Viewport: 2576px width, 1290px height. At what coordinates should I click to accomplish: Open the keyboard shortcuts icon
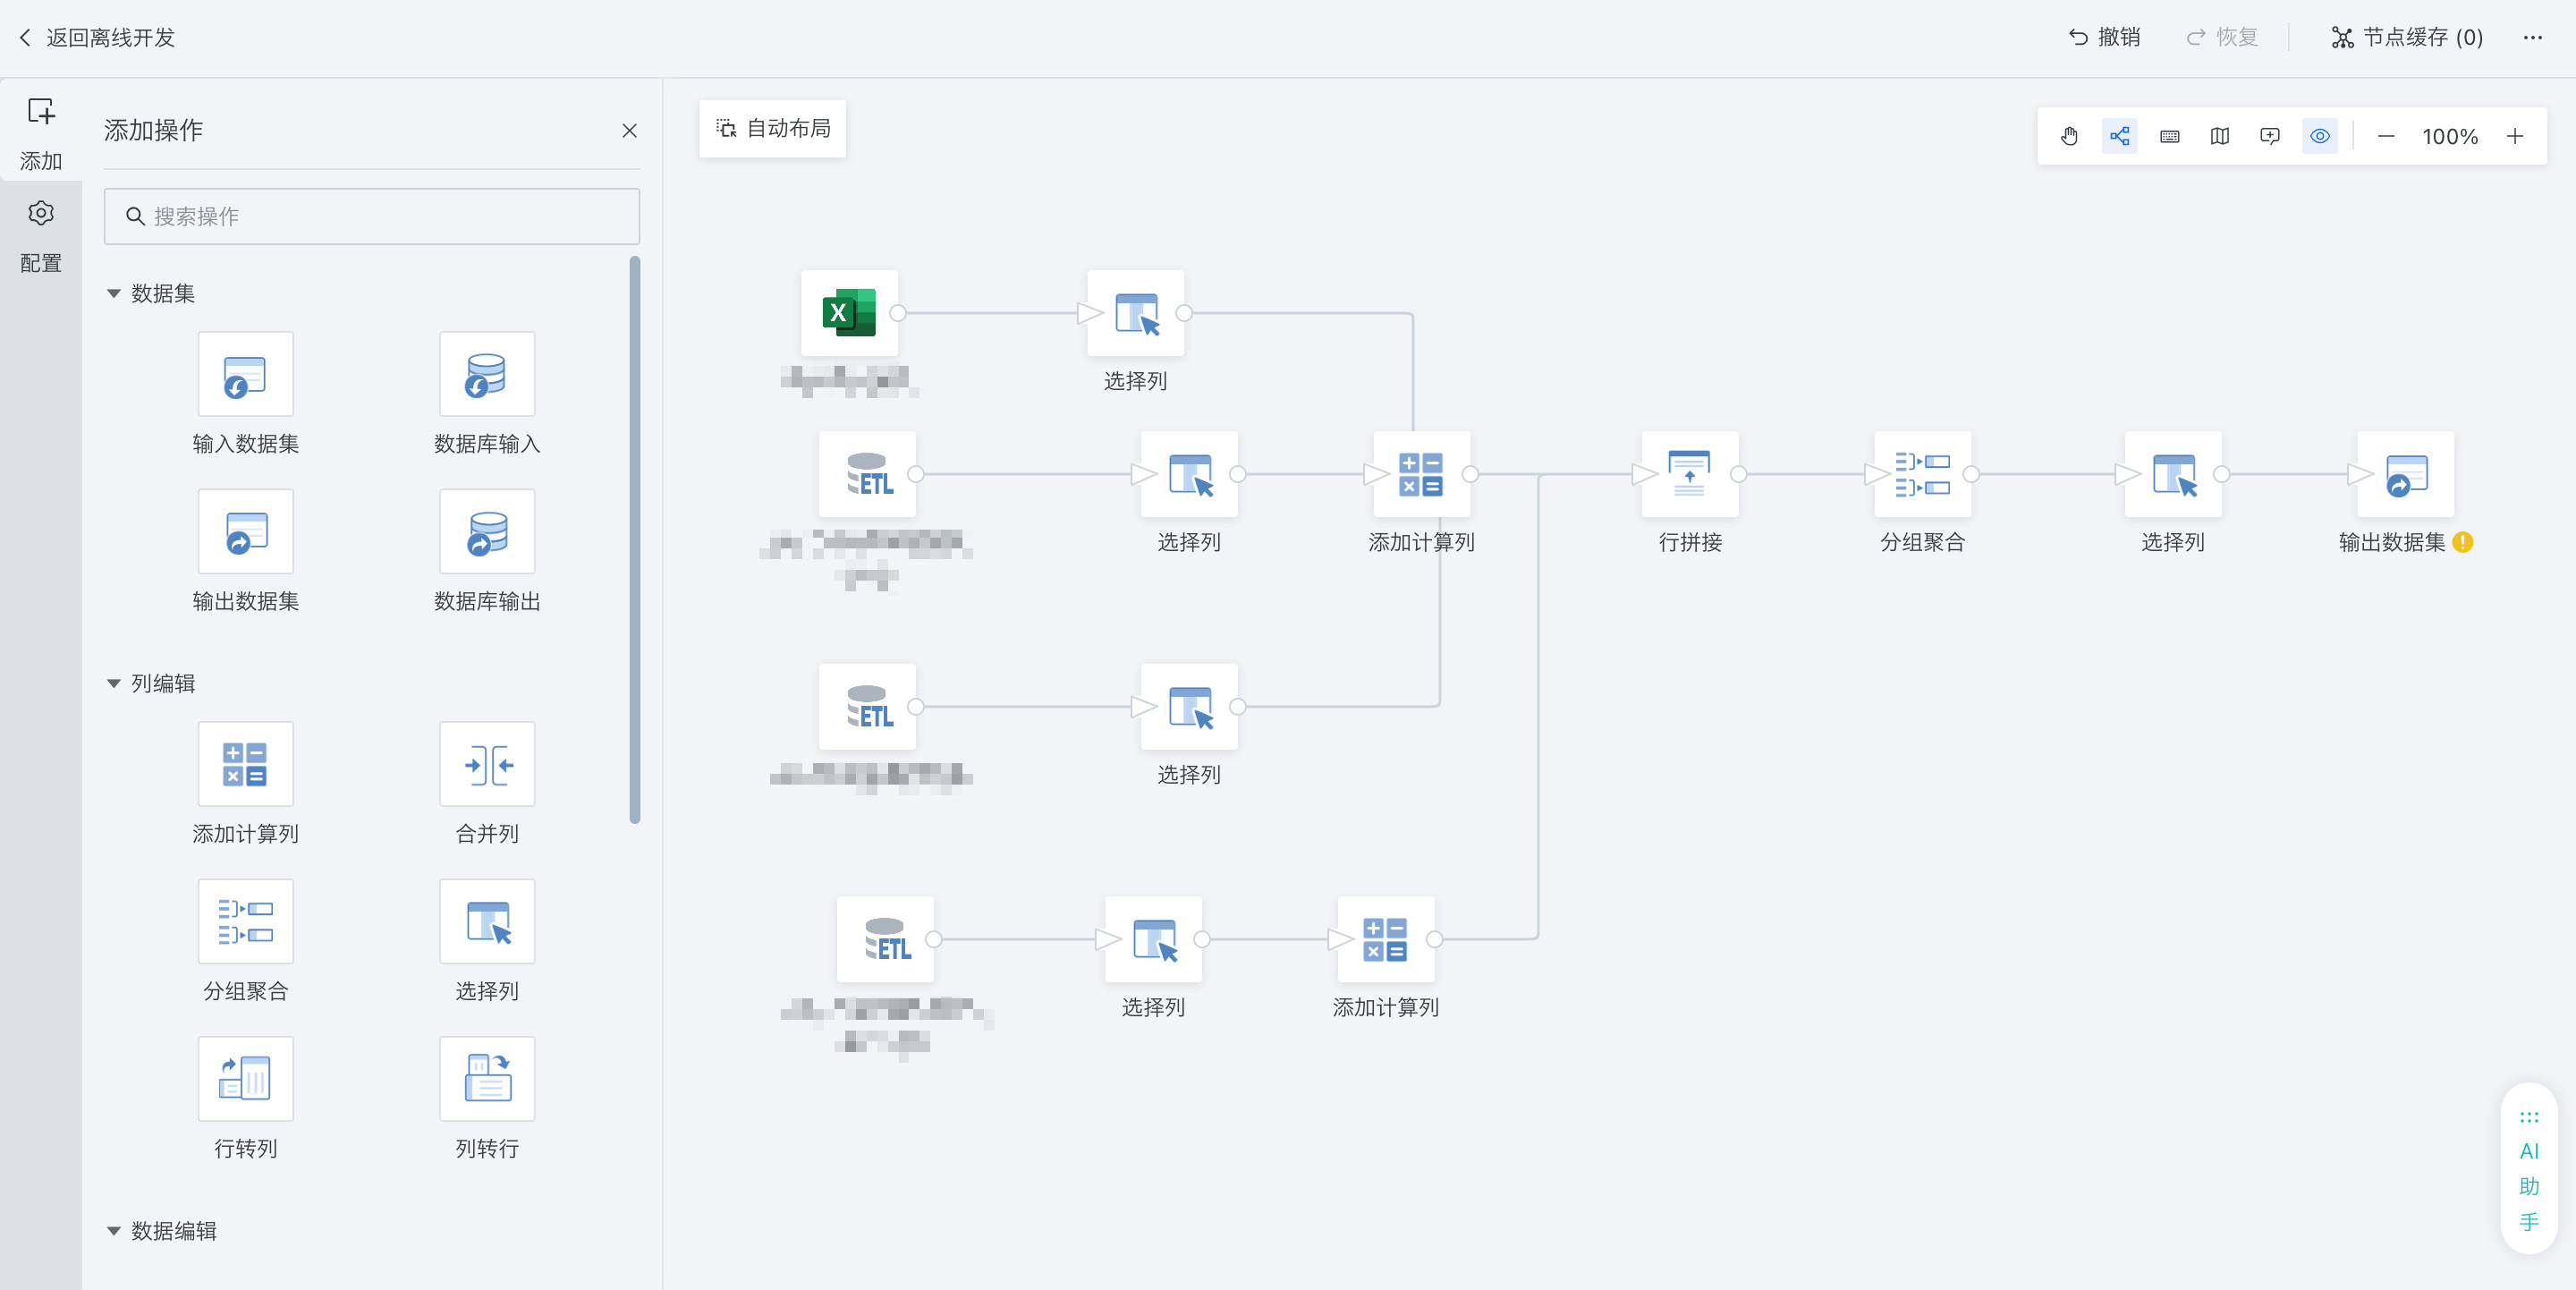coord(2169,136)
